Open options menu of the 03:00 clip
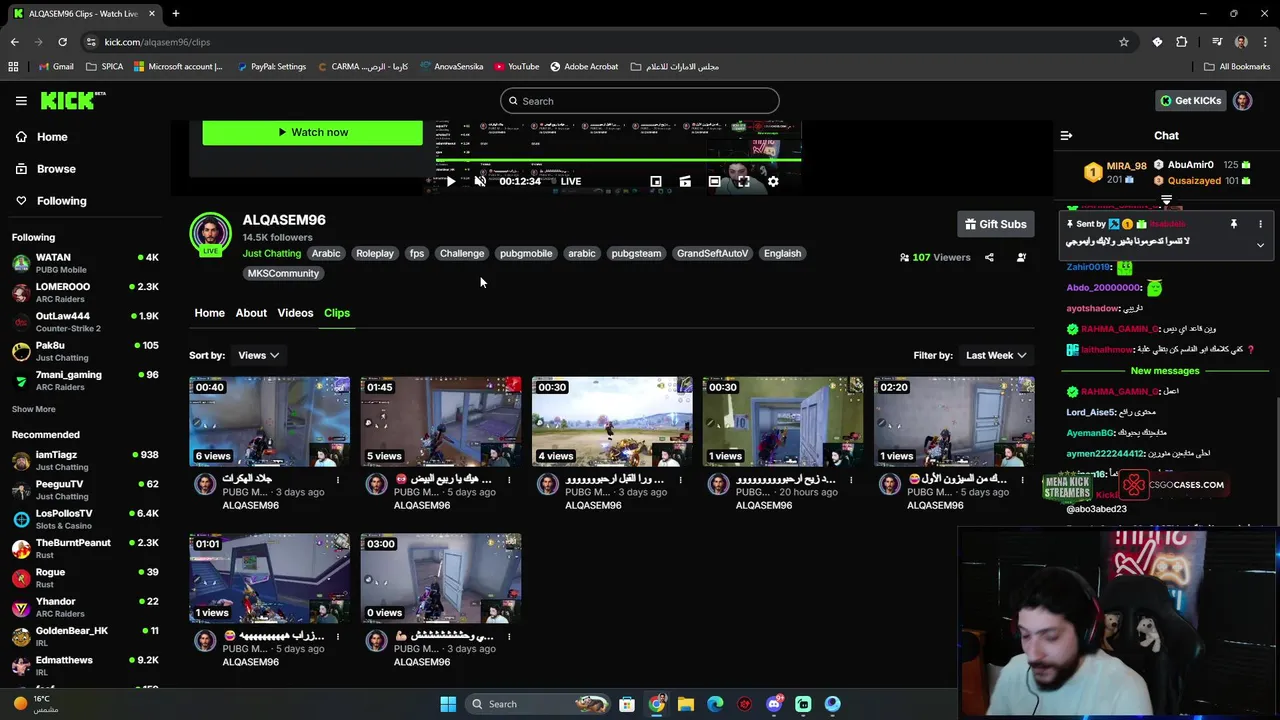This screenshot has width=1280, height=720. [509, 637]
